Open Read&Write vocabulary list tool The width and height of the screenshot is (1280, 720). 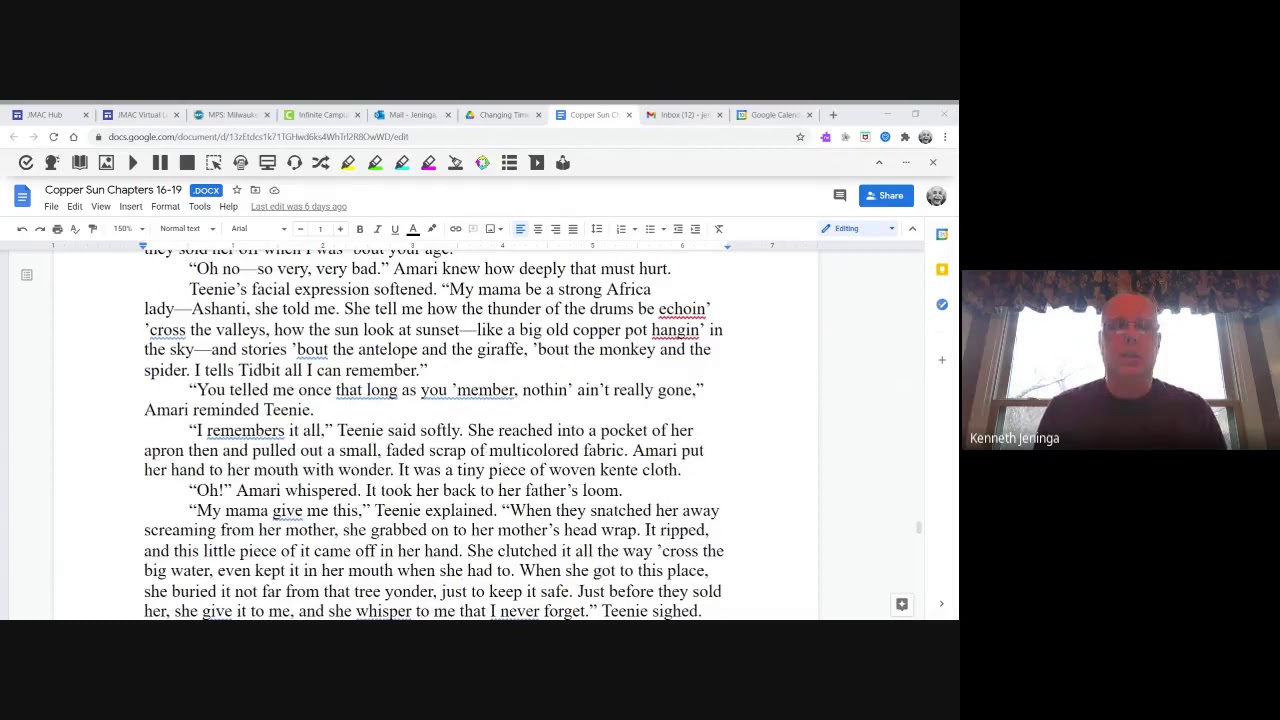coord(509,163)
